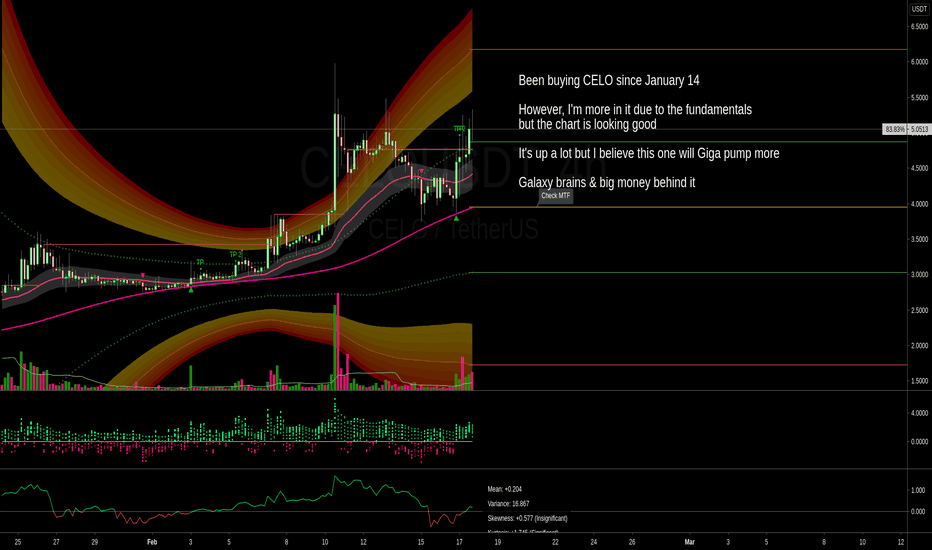Click the 2.0000 price axis label
This screenshot has width=932, height=550.
pos(920,345)
